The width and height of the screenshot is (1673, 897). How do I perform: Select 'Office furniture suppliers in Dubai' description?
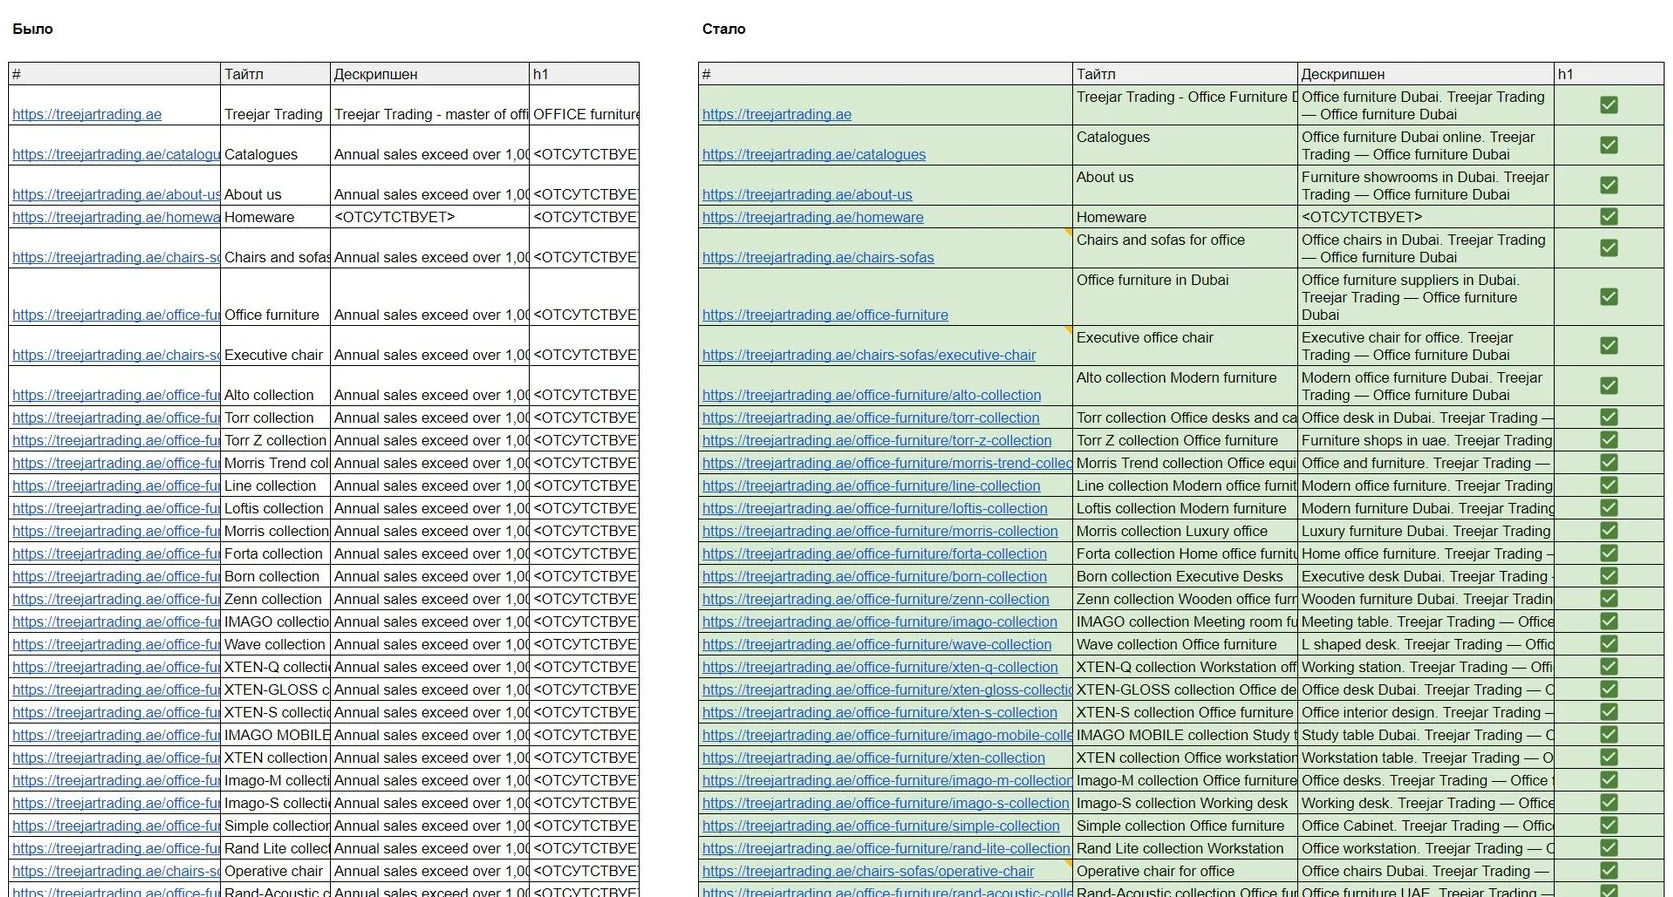(1426, 297)
